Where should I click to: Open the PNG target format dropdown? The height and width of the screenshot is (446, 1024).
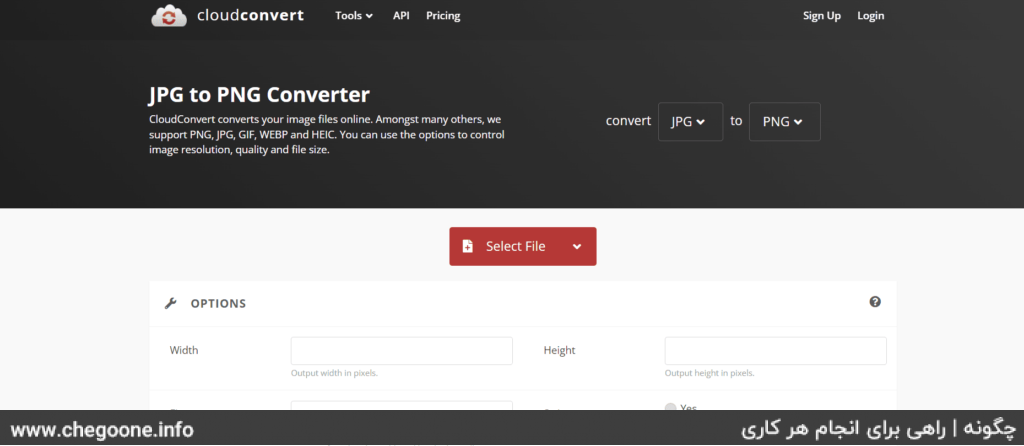(784, 121)
